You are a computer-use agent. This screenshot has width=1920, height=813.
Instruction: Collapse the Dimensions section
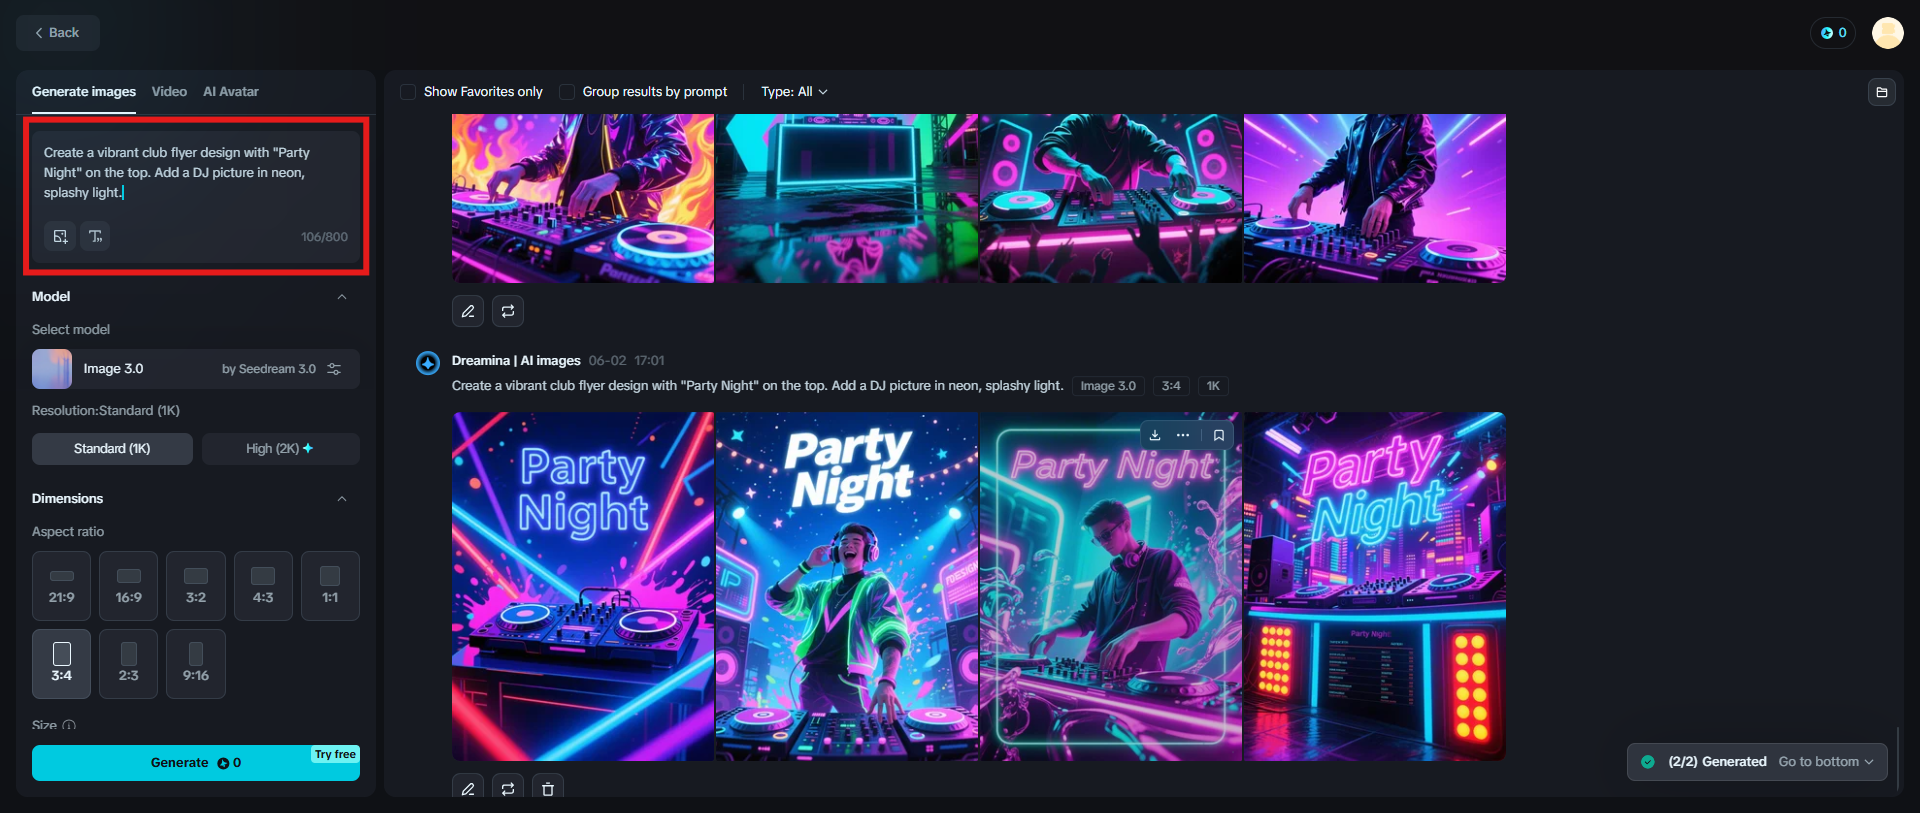(x=342, y=499)
